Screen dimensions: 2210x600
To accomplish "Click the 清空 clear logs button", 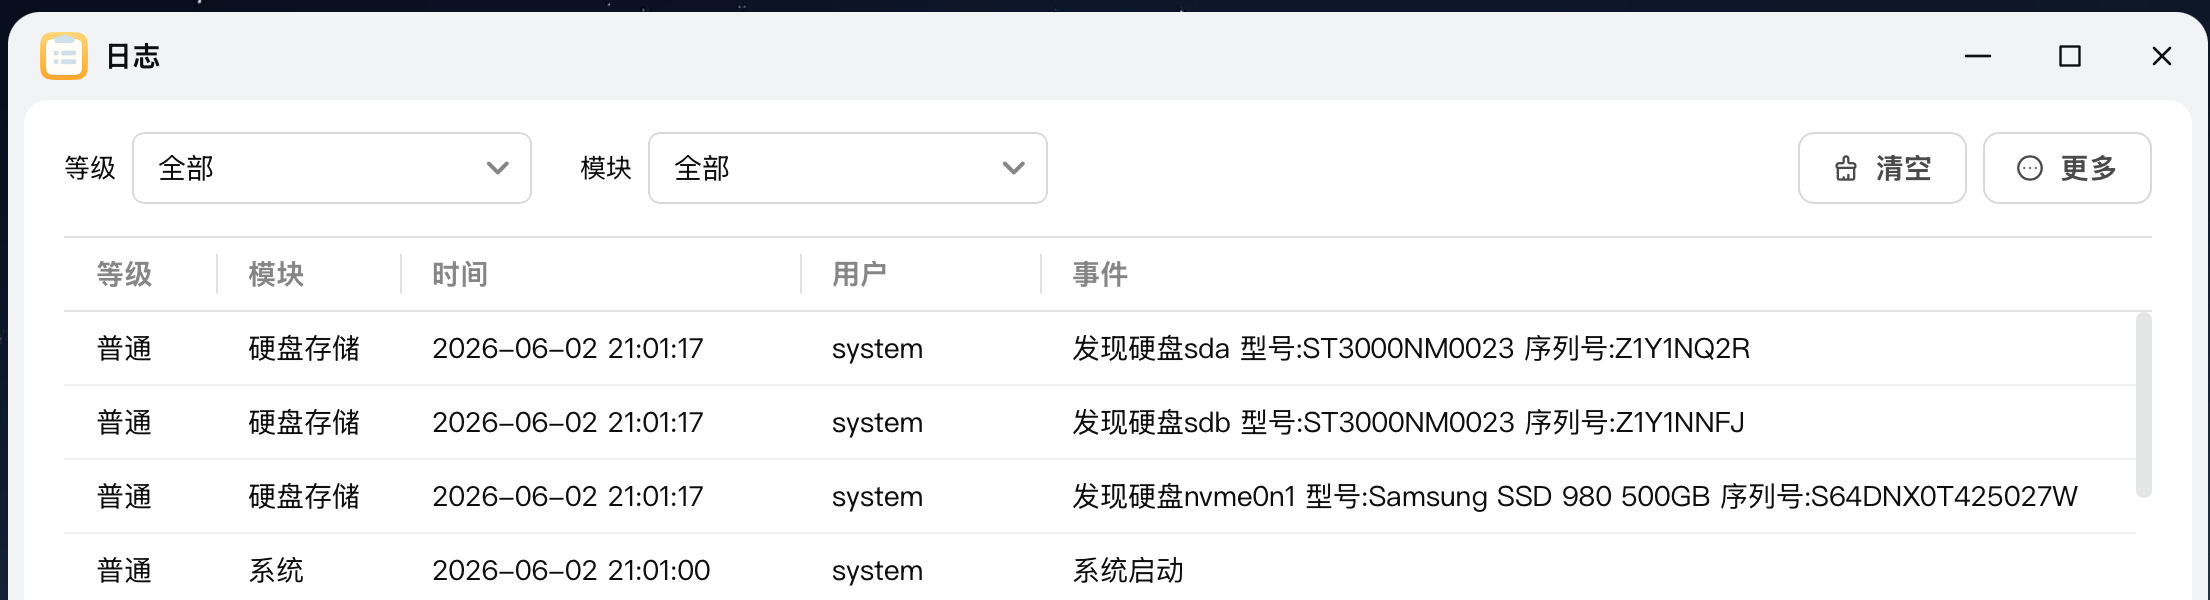I will pyautogui.click(x=1882, y=168).
